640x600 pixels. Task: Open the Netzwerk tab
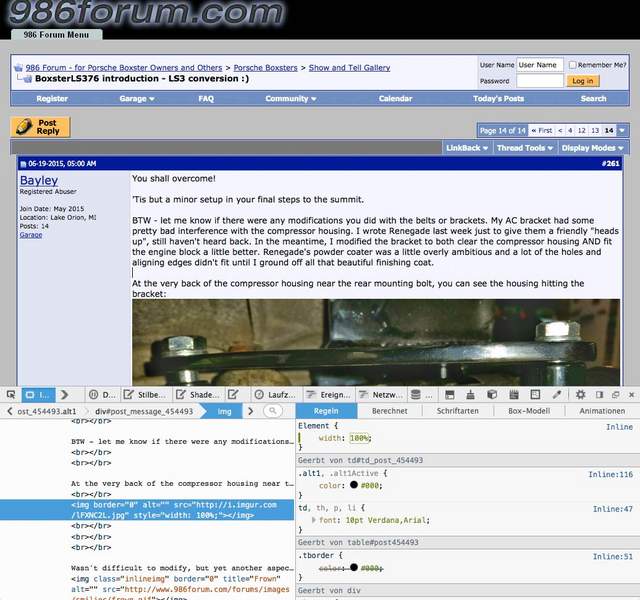pyautogui.click(x=380, y=395)
